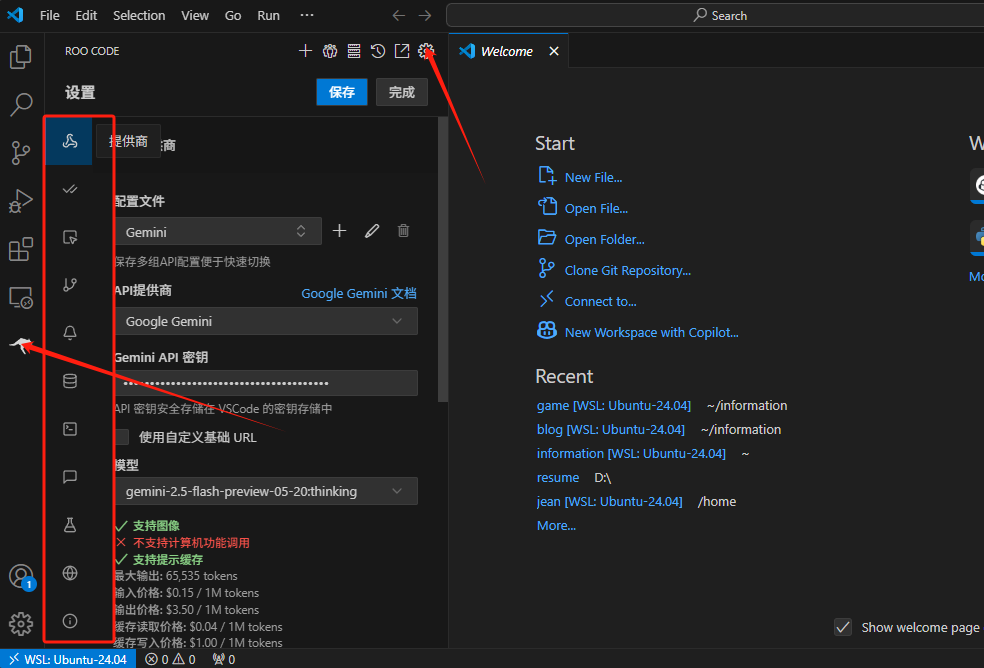Open Source Control view in activity bar
The image size is (984, 668).
click(x=21, y=153)
